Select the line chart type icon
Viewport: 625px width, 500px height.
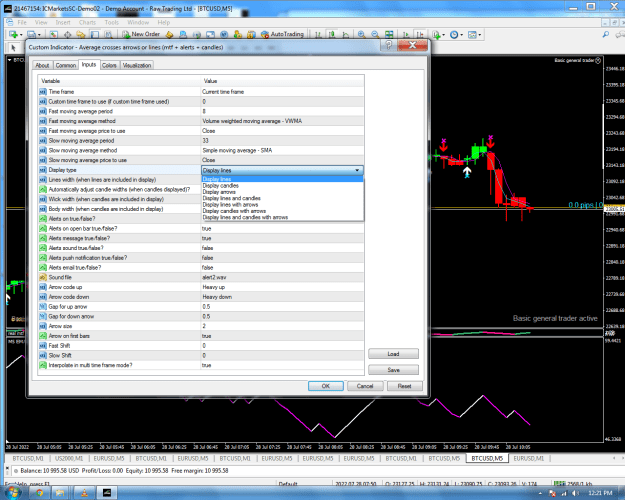[x=346, y=35]
